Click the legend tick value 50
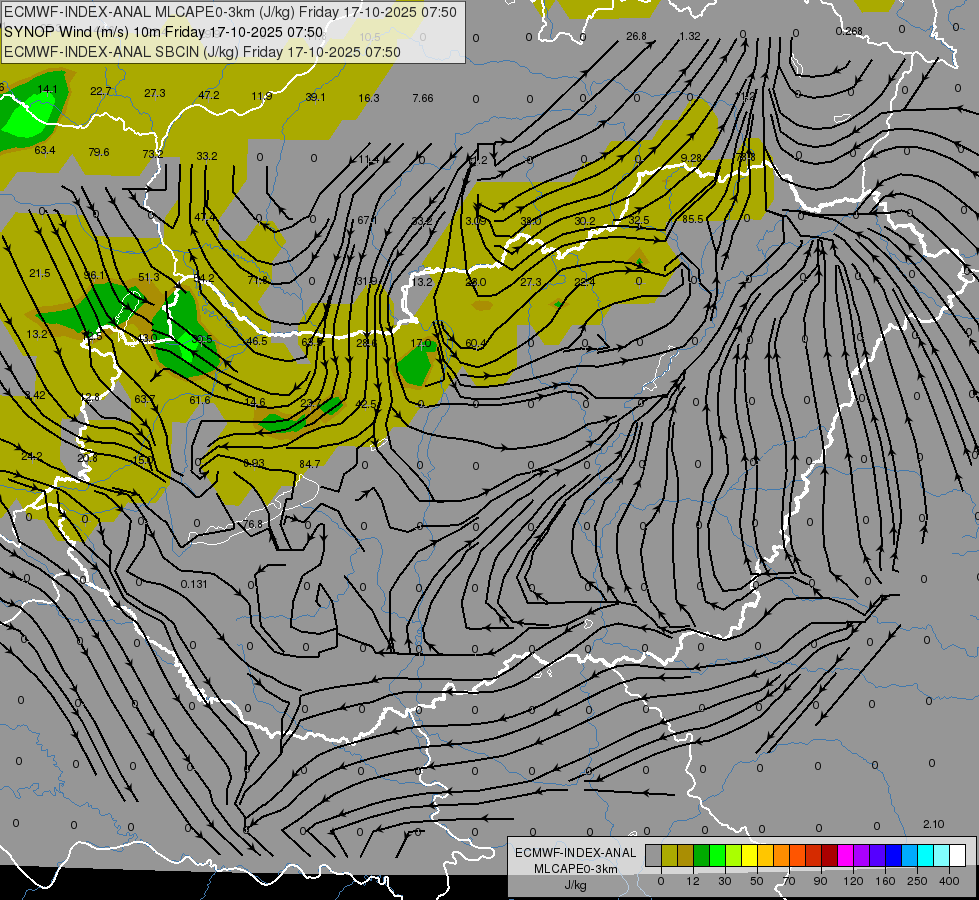The height and width of the screenshot is (900, 979). pyautogui.click(x=756, y=881)
